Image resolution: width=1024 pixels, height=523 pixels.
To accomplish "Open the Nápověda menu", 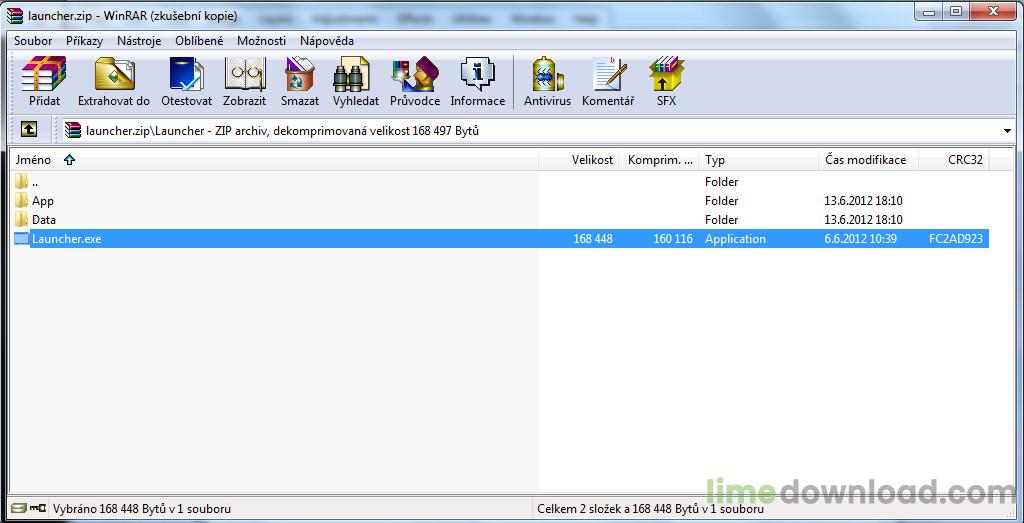I will tap(327, 40).
